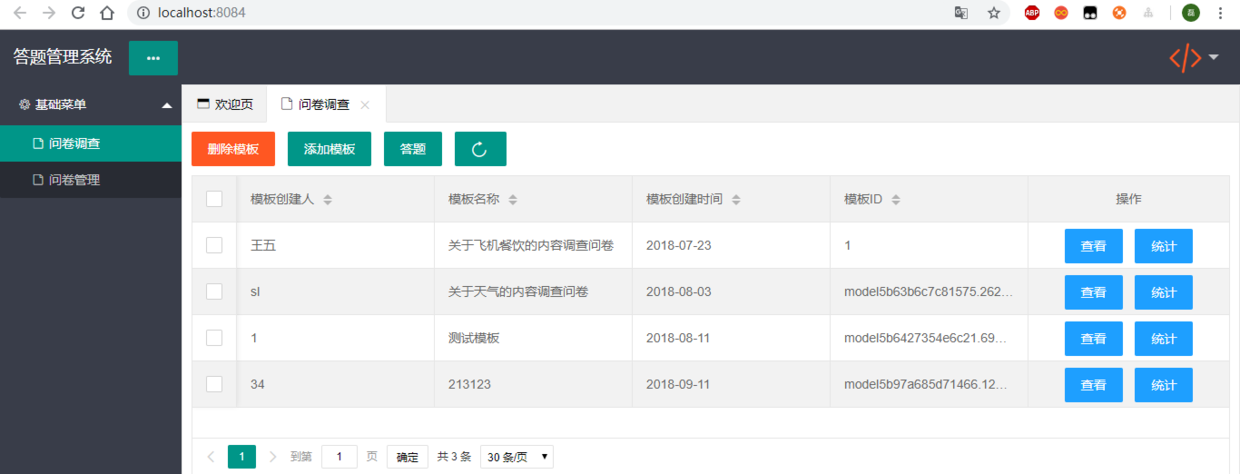This screenshot has width=1240, height=474.
Task: Click 查看 for 213123 row
Action: (x=1094, y=384)
